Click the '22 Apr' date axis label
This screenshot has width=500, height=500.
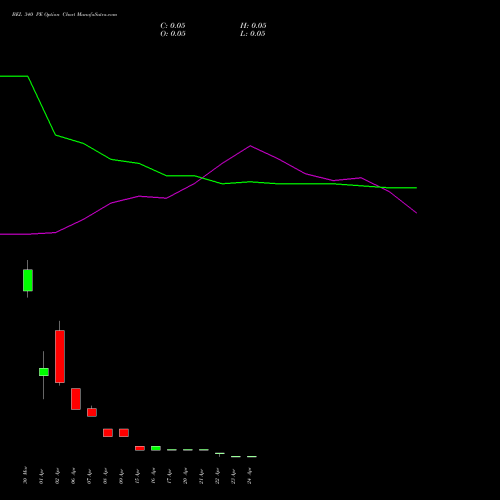coord(217,476)
